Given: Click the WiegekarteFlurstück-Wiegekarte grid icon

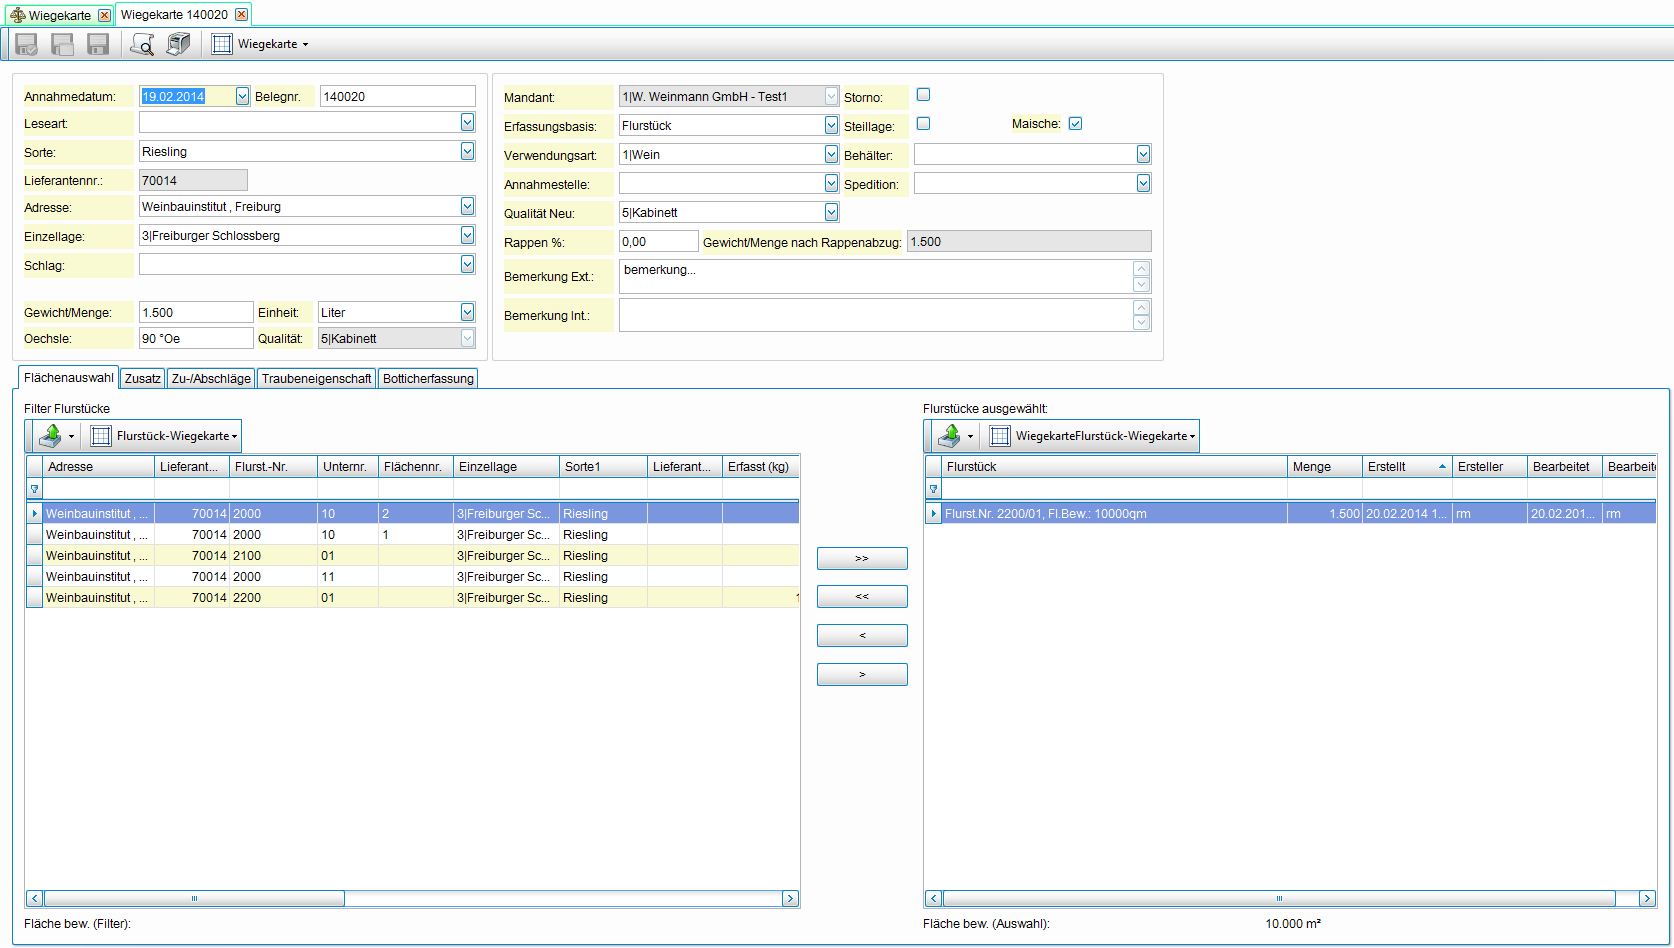Looking at the screenshot, I should [1000, 436].
